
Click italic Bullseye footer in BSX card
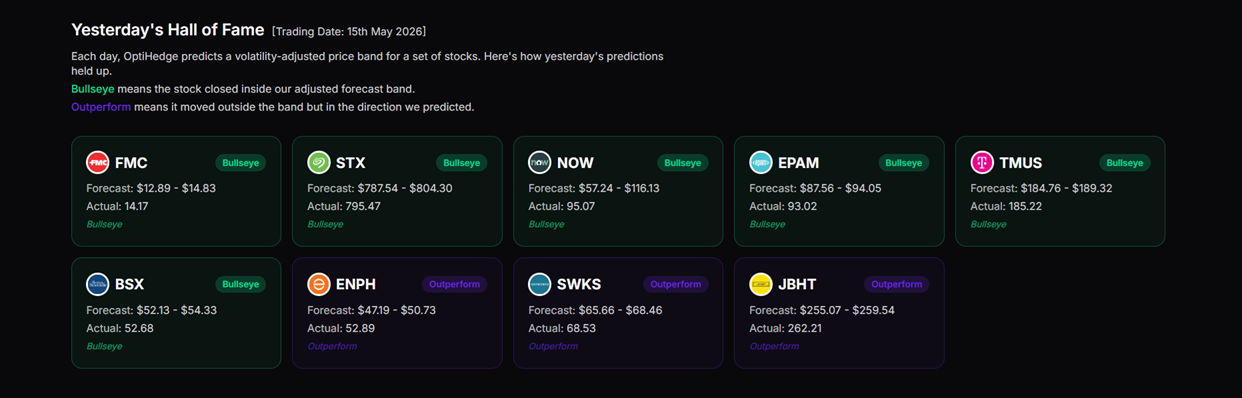(x=104, y=346)
